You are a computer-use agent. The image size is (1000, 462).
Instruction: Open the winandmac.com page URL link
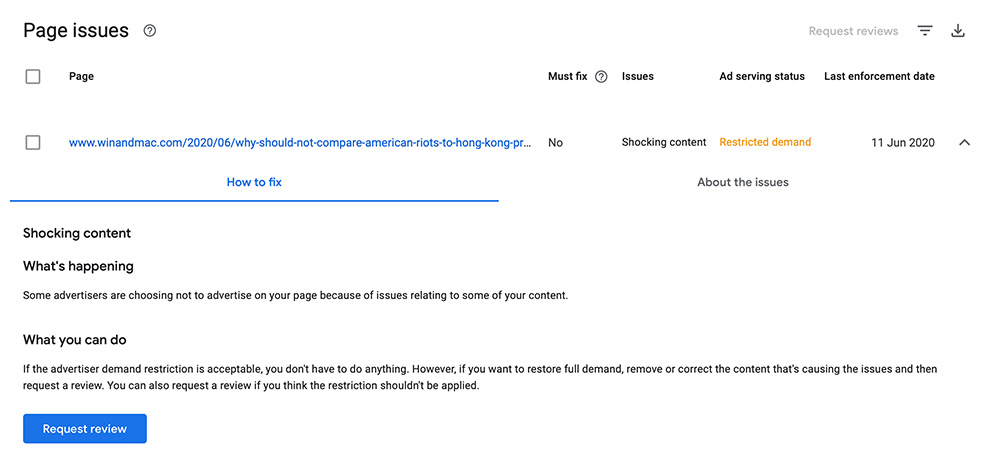(x=299, y=143)
